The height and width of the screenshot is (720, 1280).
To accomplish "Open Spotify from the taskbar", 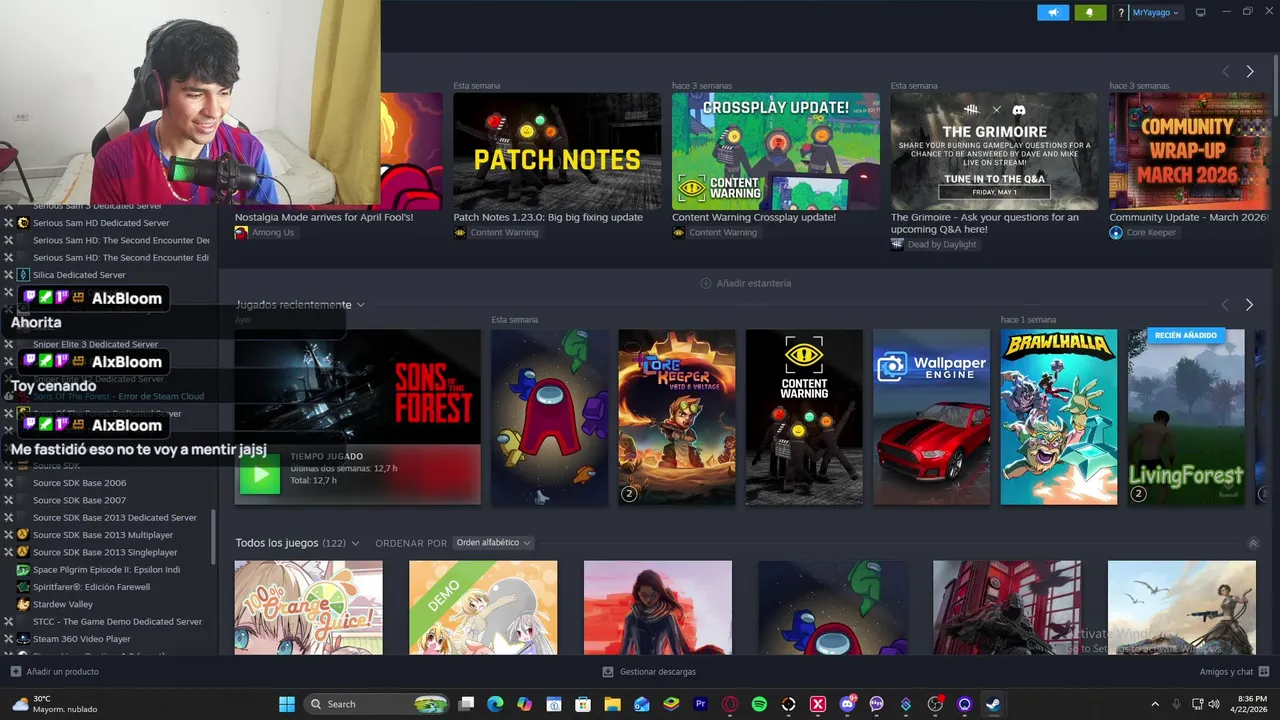I will 759,704.
